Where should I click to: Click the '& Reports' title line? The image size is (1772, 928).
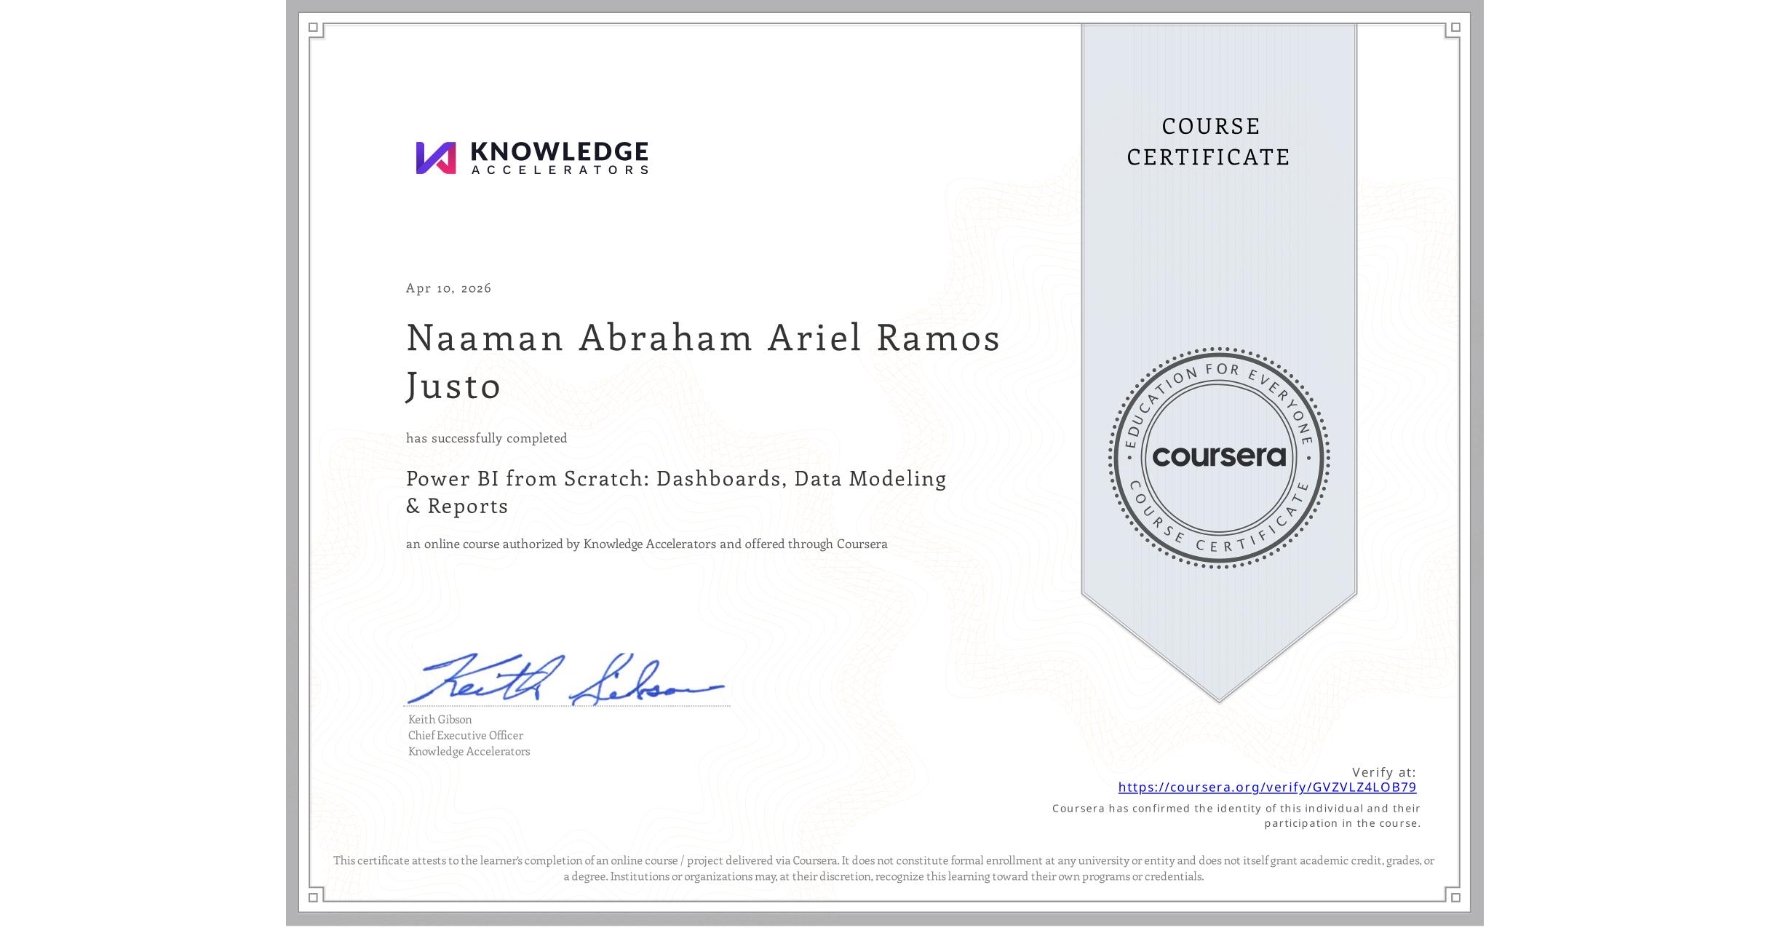click(x=457, y=506)
